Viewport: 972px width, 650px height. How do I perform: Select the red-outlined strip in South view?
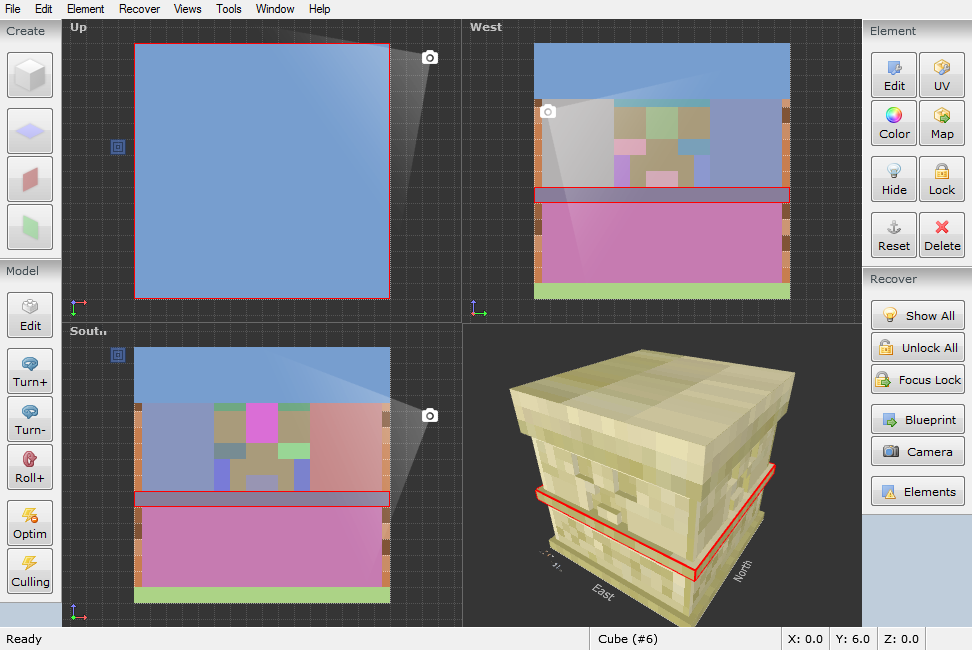[262, 499]
